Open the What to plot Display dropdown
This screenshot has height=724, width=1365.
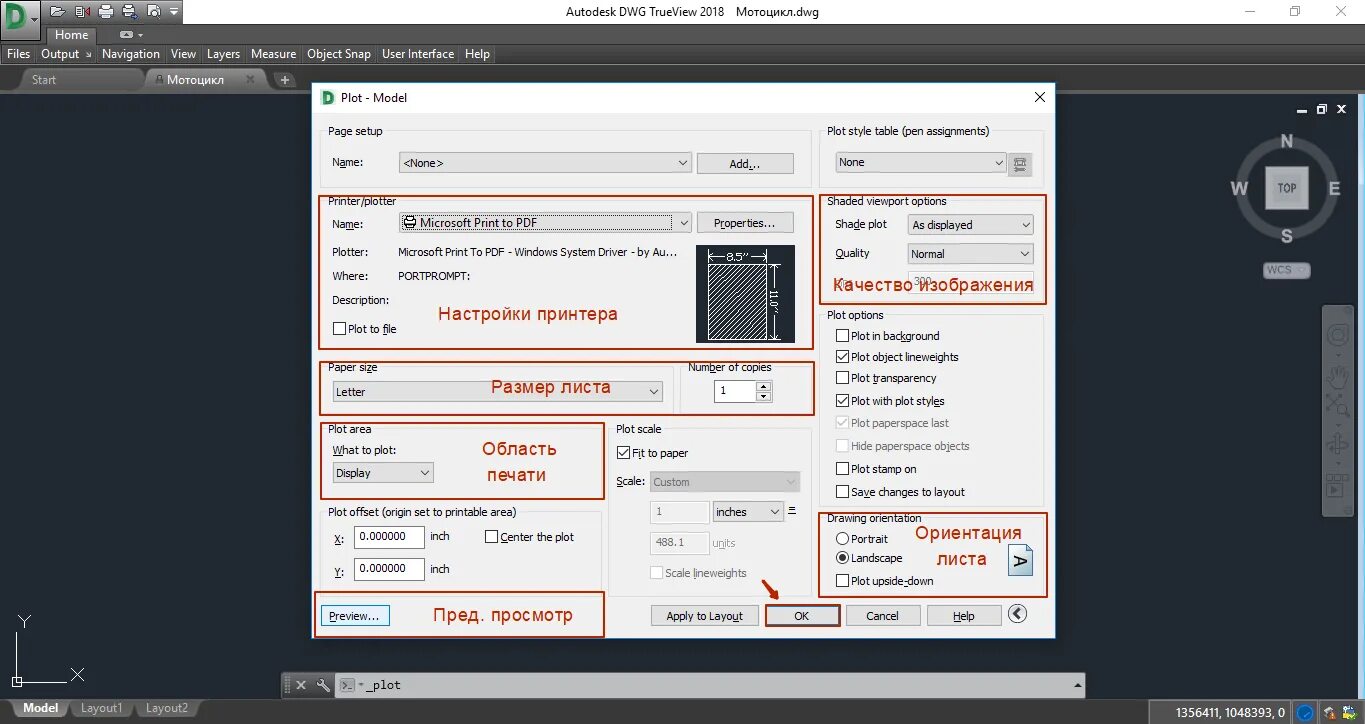coord(383,473)
